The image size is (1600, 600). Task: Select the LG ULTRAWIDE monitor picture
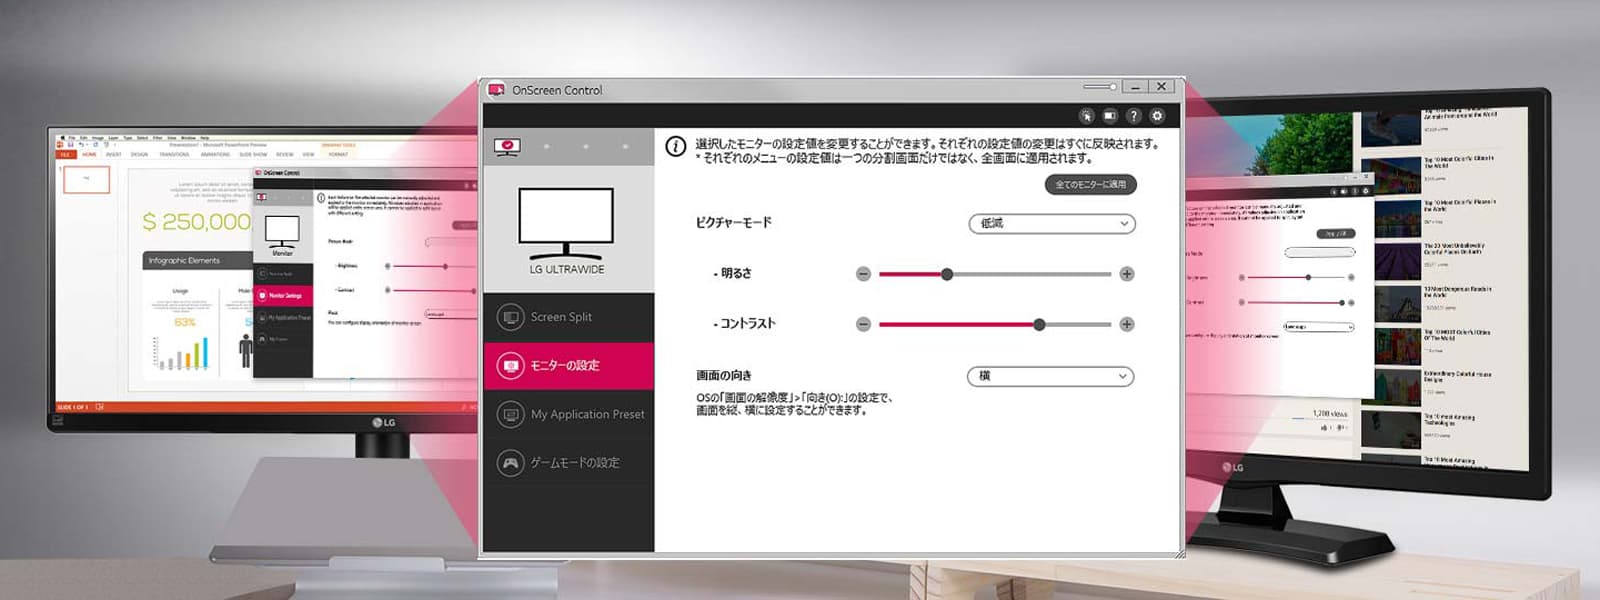[x=566, y=221]
